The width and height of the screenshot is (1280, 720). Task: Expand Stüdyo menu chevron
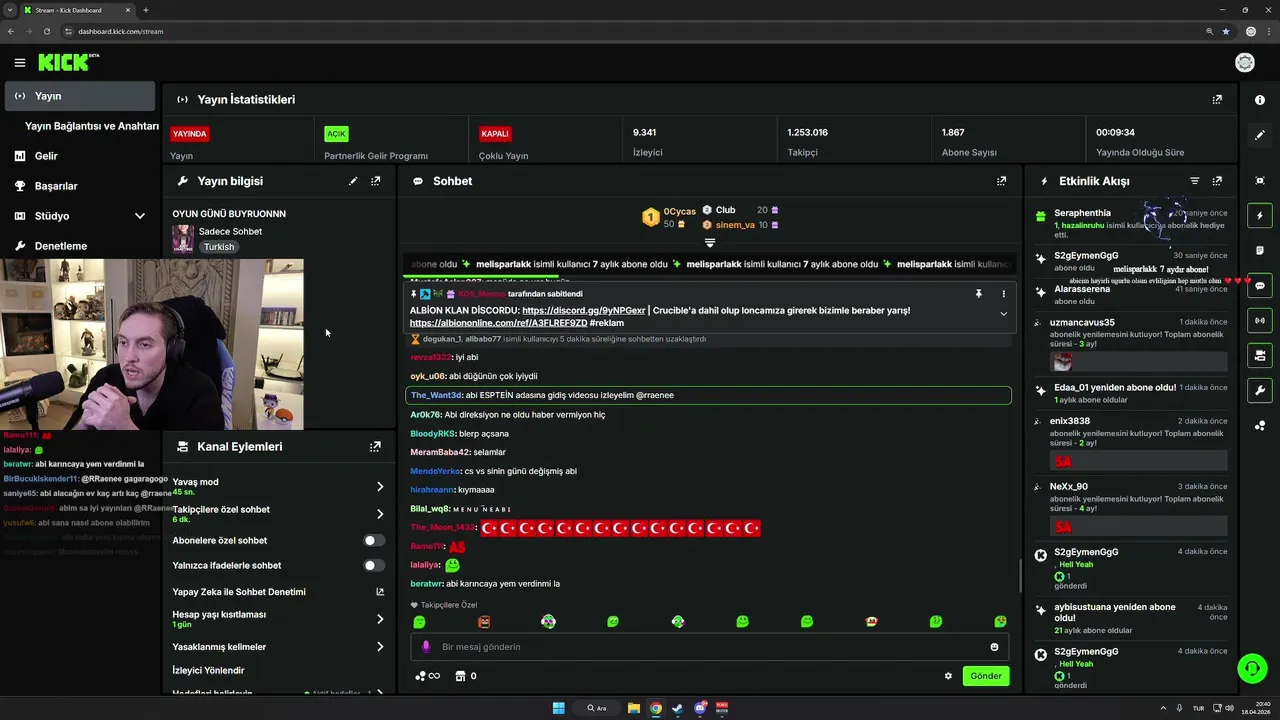click(x=140, y=216)
